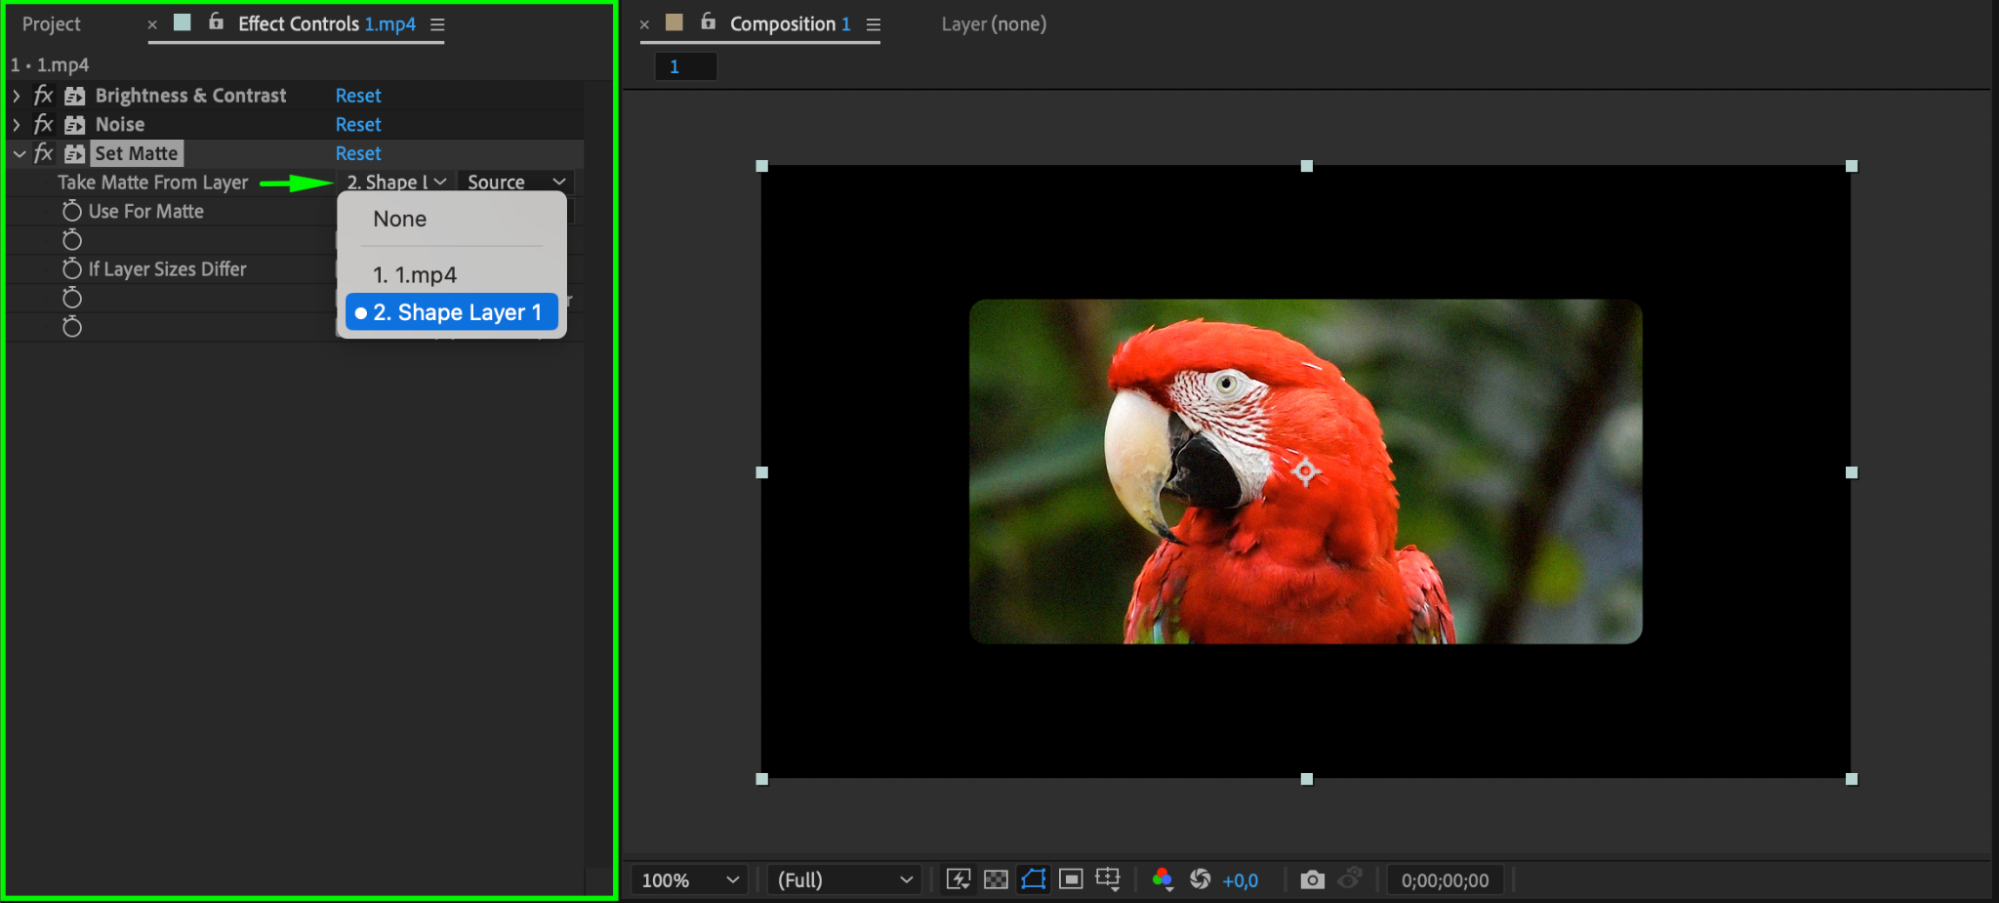The image size is (1999, 903).
Task: Select 1. 1.mp4 in layer menu
Action: pos(415,275)
